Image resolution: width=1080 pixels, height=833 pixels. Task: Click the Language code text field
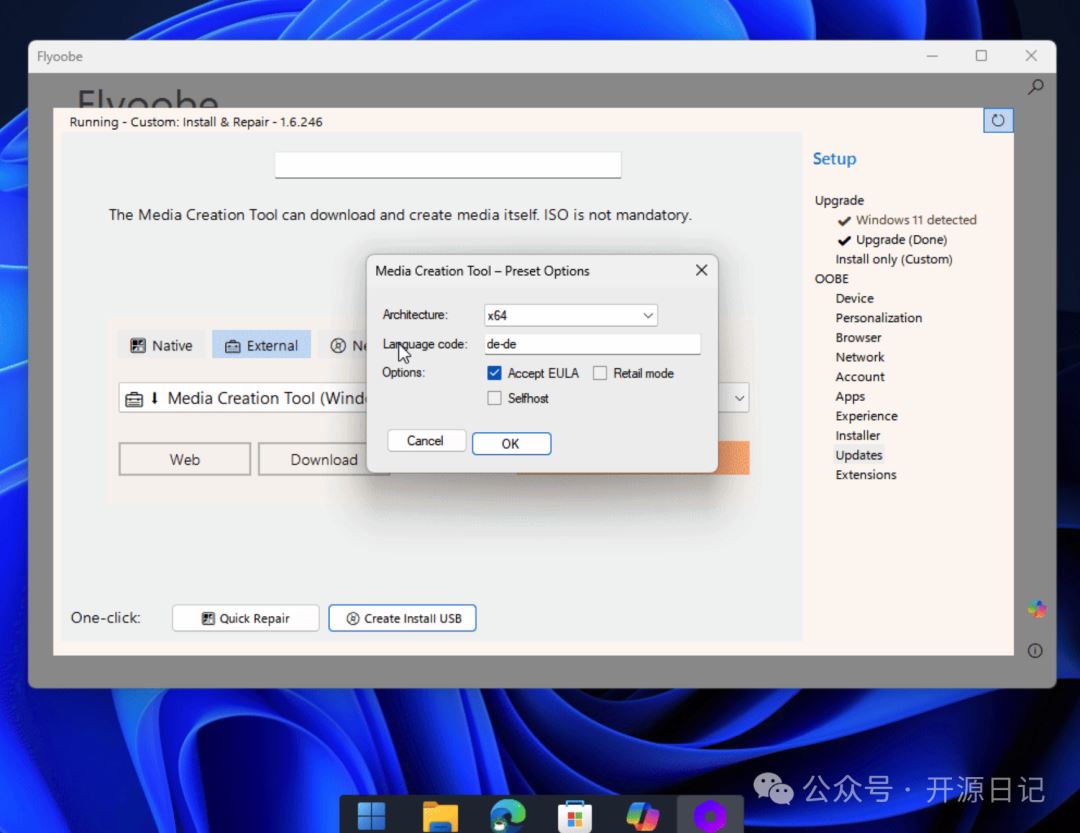(591, 344)
